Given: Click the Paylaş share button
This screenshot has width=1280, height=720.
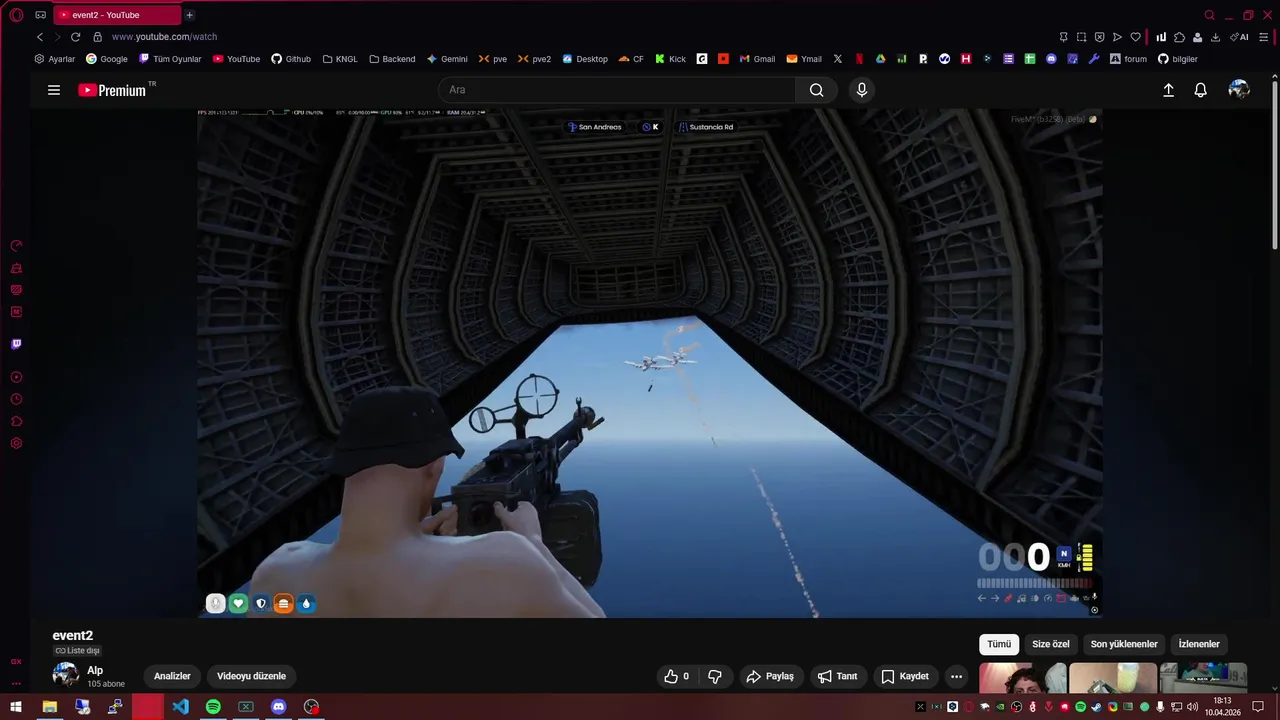Looking at the screenshot, I should pyautogui.click(x=770, y=676).
